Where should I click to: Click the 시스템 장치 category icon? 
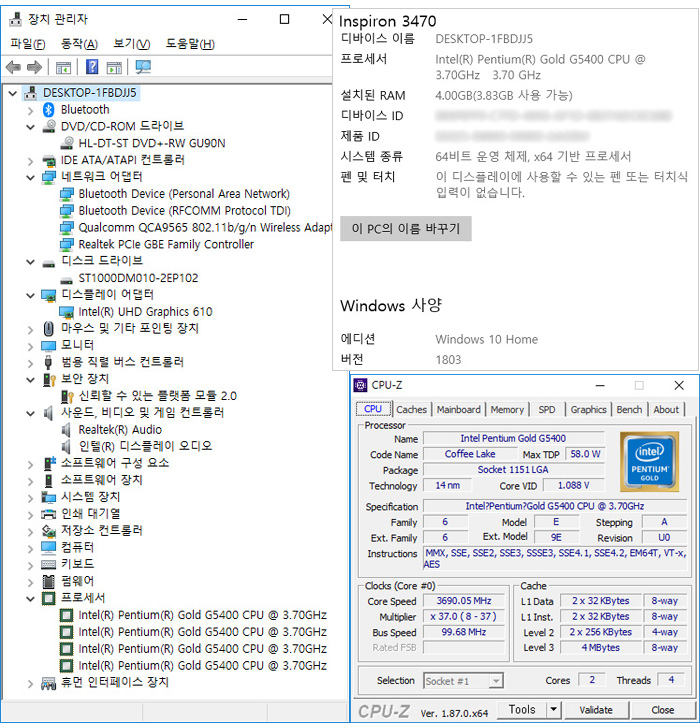pyautogui.click(x=49, y=497)
